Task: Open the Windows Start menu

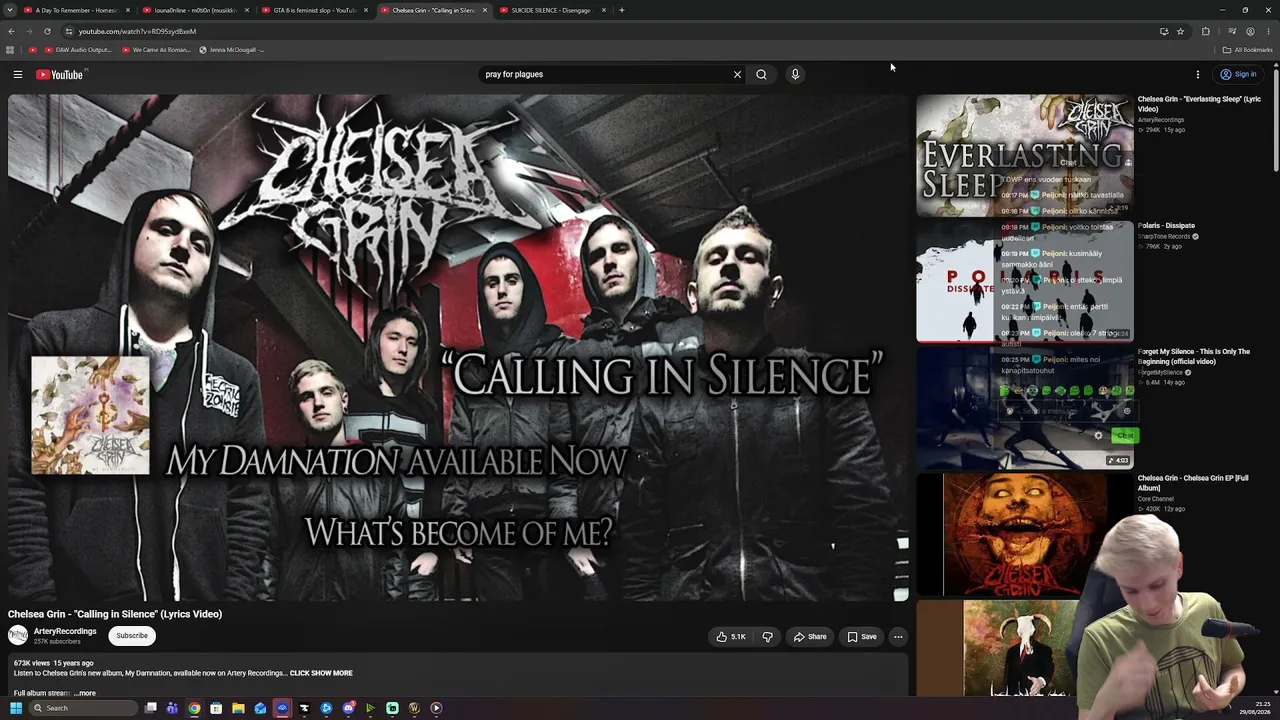Action: 16,708
